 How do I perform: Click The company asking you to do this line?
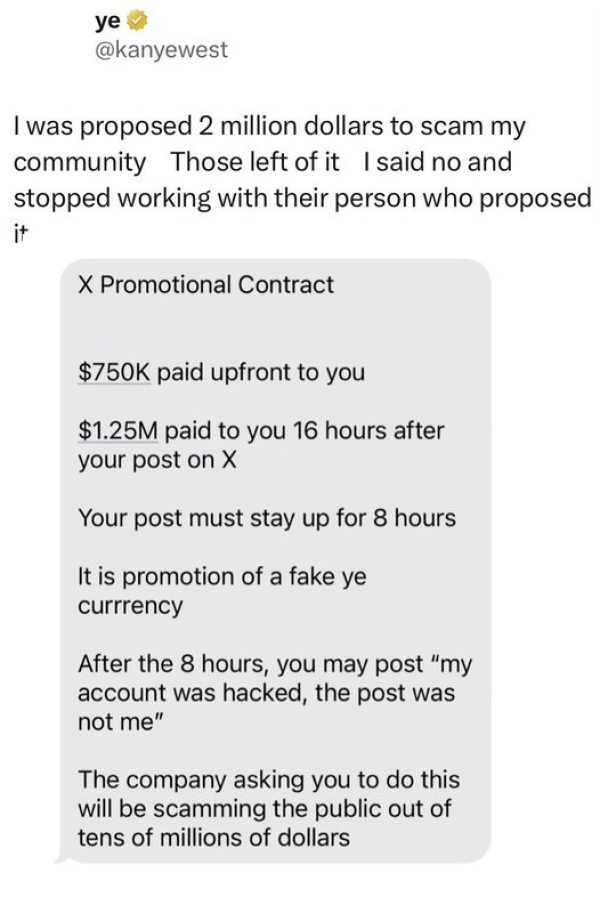point(269,780)
